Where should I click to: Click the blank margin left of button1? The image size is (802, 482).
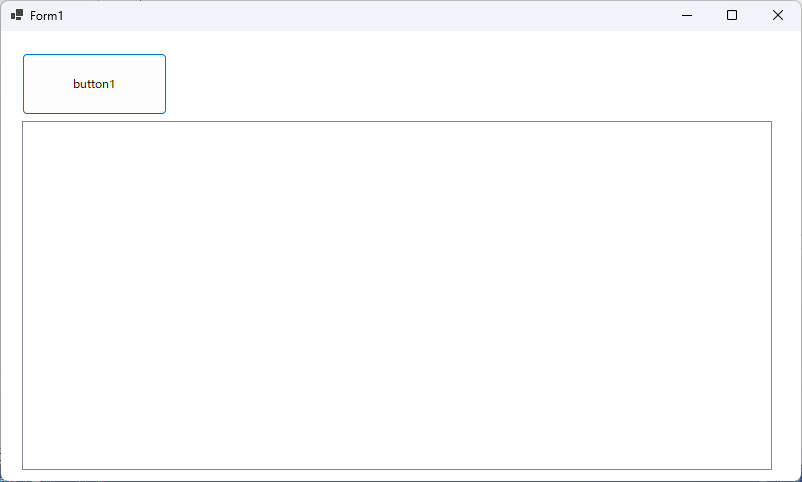(x=12, y=84)
